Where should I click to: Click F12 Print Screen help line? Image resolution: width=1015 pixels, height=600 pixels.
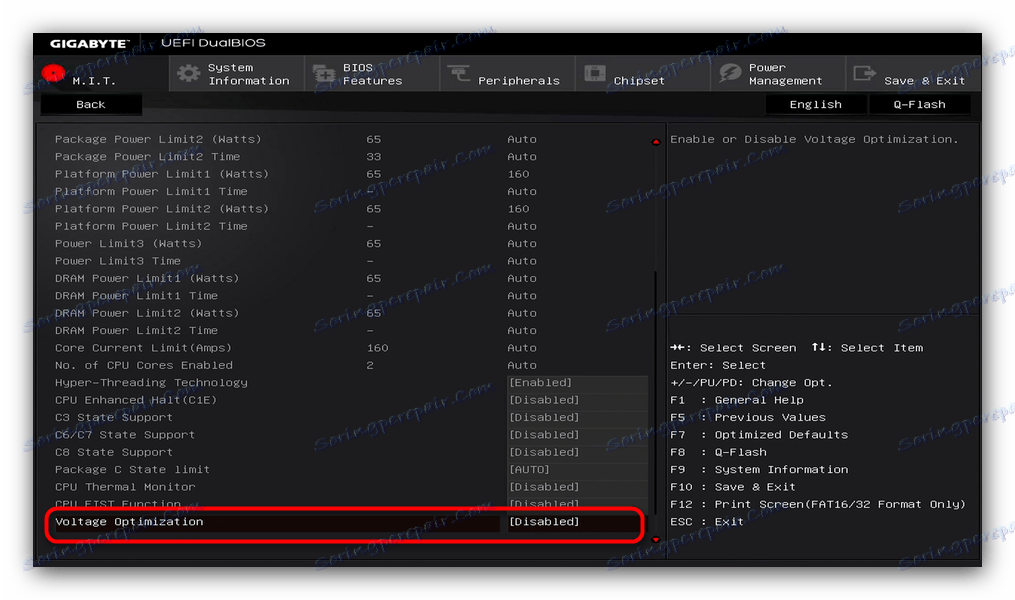tap(818, 504)
